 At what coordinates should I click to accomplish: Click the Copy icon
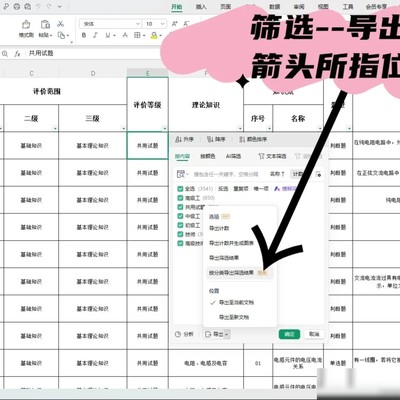click(x=61, y=35)
